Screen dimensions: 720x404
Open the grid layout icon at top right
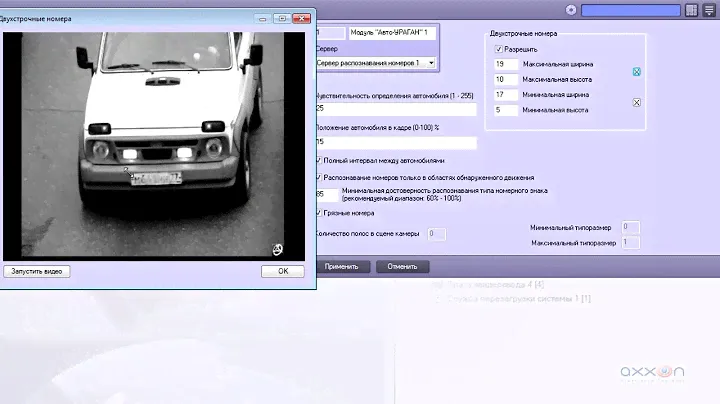pos(691,10)
